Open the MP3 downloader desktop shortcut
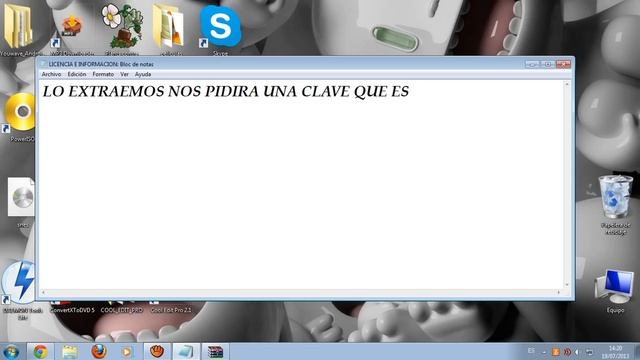Image resolution: width=640 pixels, height=360 pixels. (71, 33)
